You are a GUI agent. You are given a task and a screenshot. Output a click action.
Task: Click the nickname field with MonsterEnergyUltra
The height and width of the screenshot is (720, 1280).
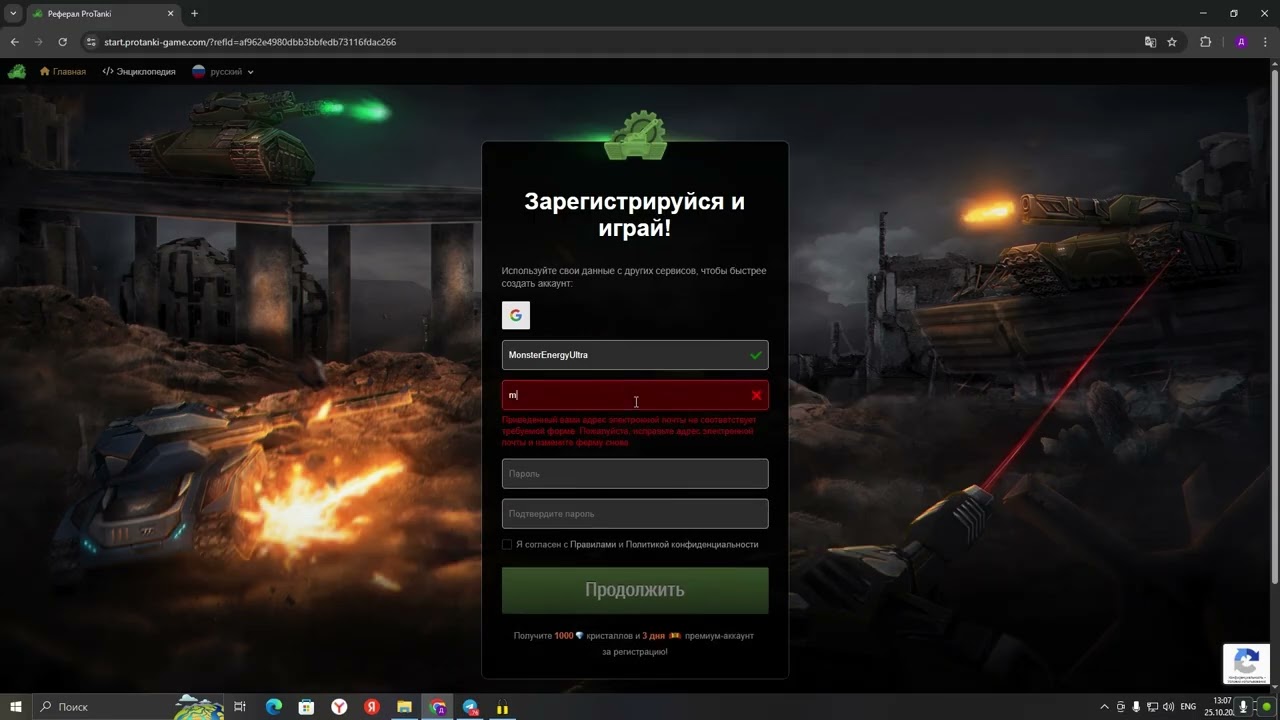click(x=635, y=355)
